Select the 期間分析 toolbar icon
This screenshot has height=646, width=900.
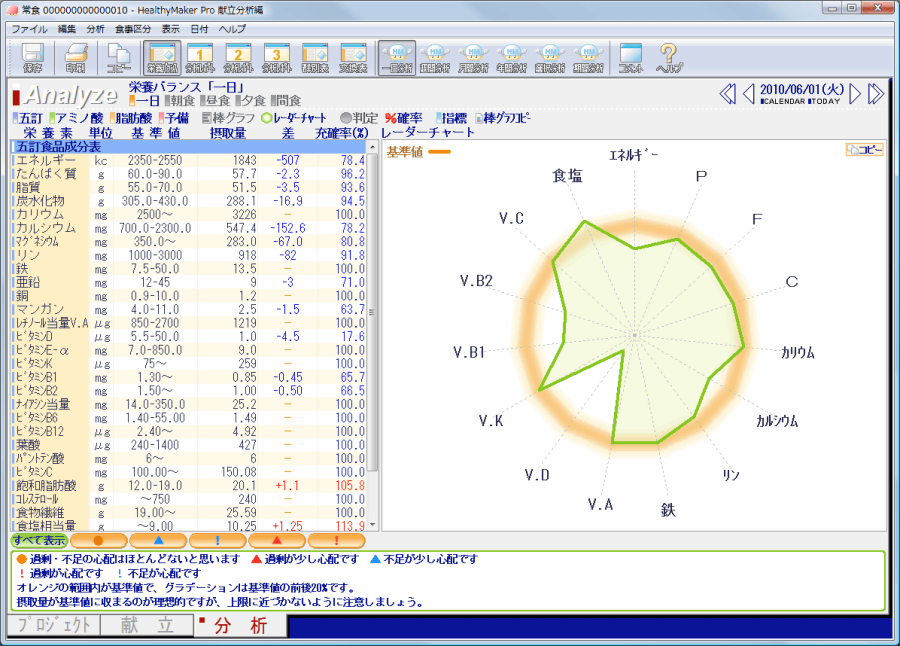click(x=588, y=58)
